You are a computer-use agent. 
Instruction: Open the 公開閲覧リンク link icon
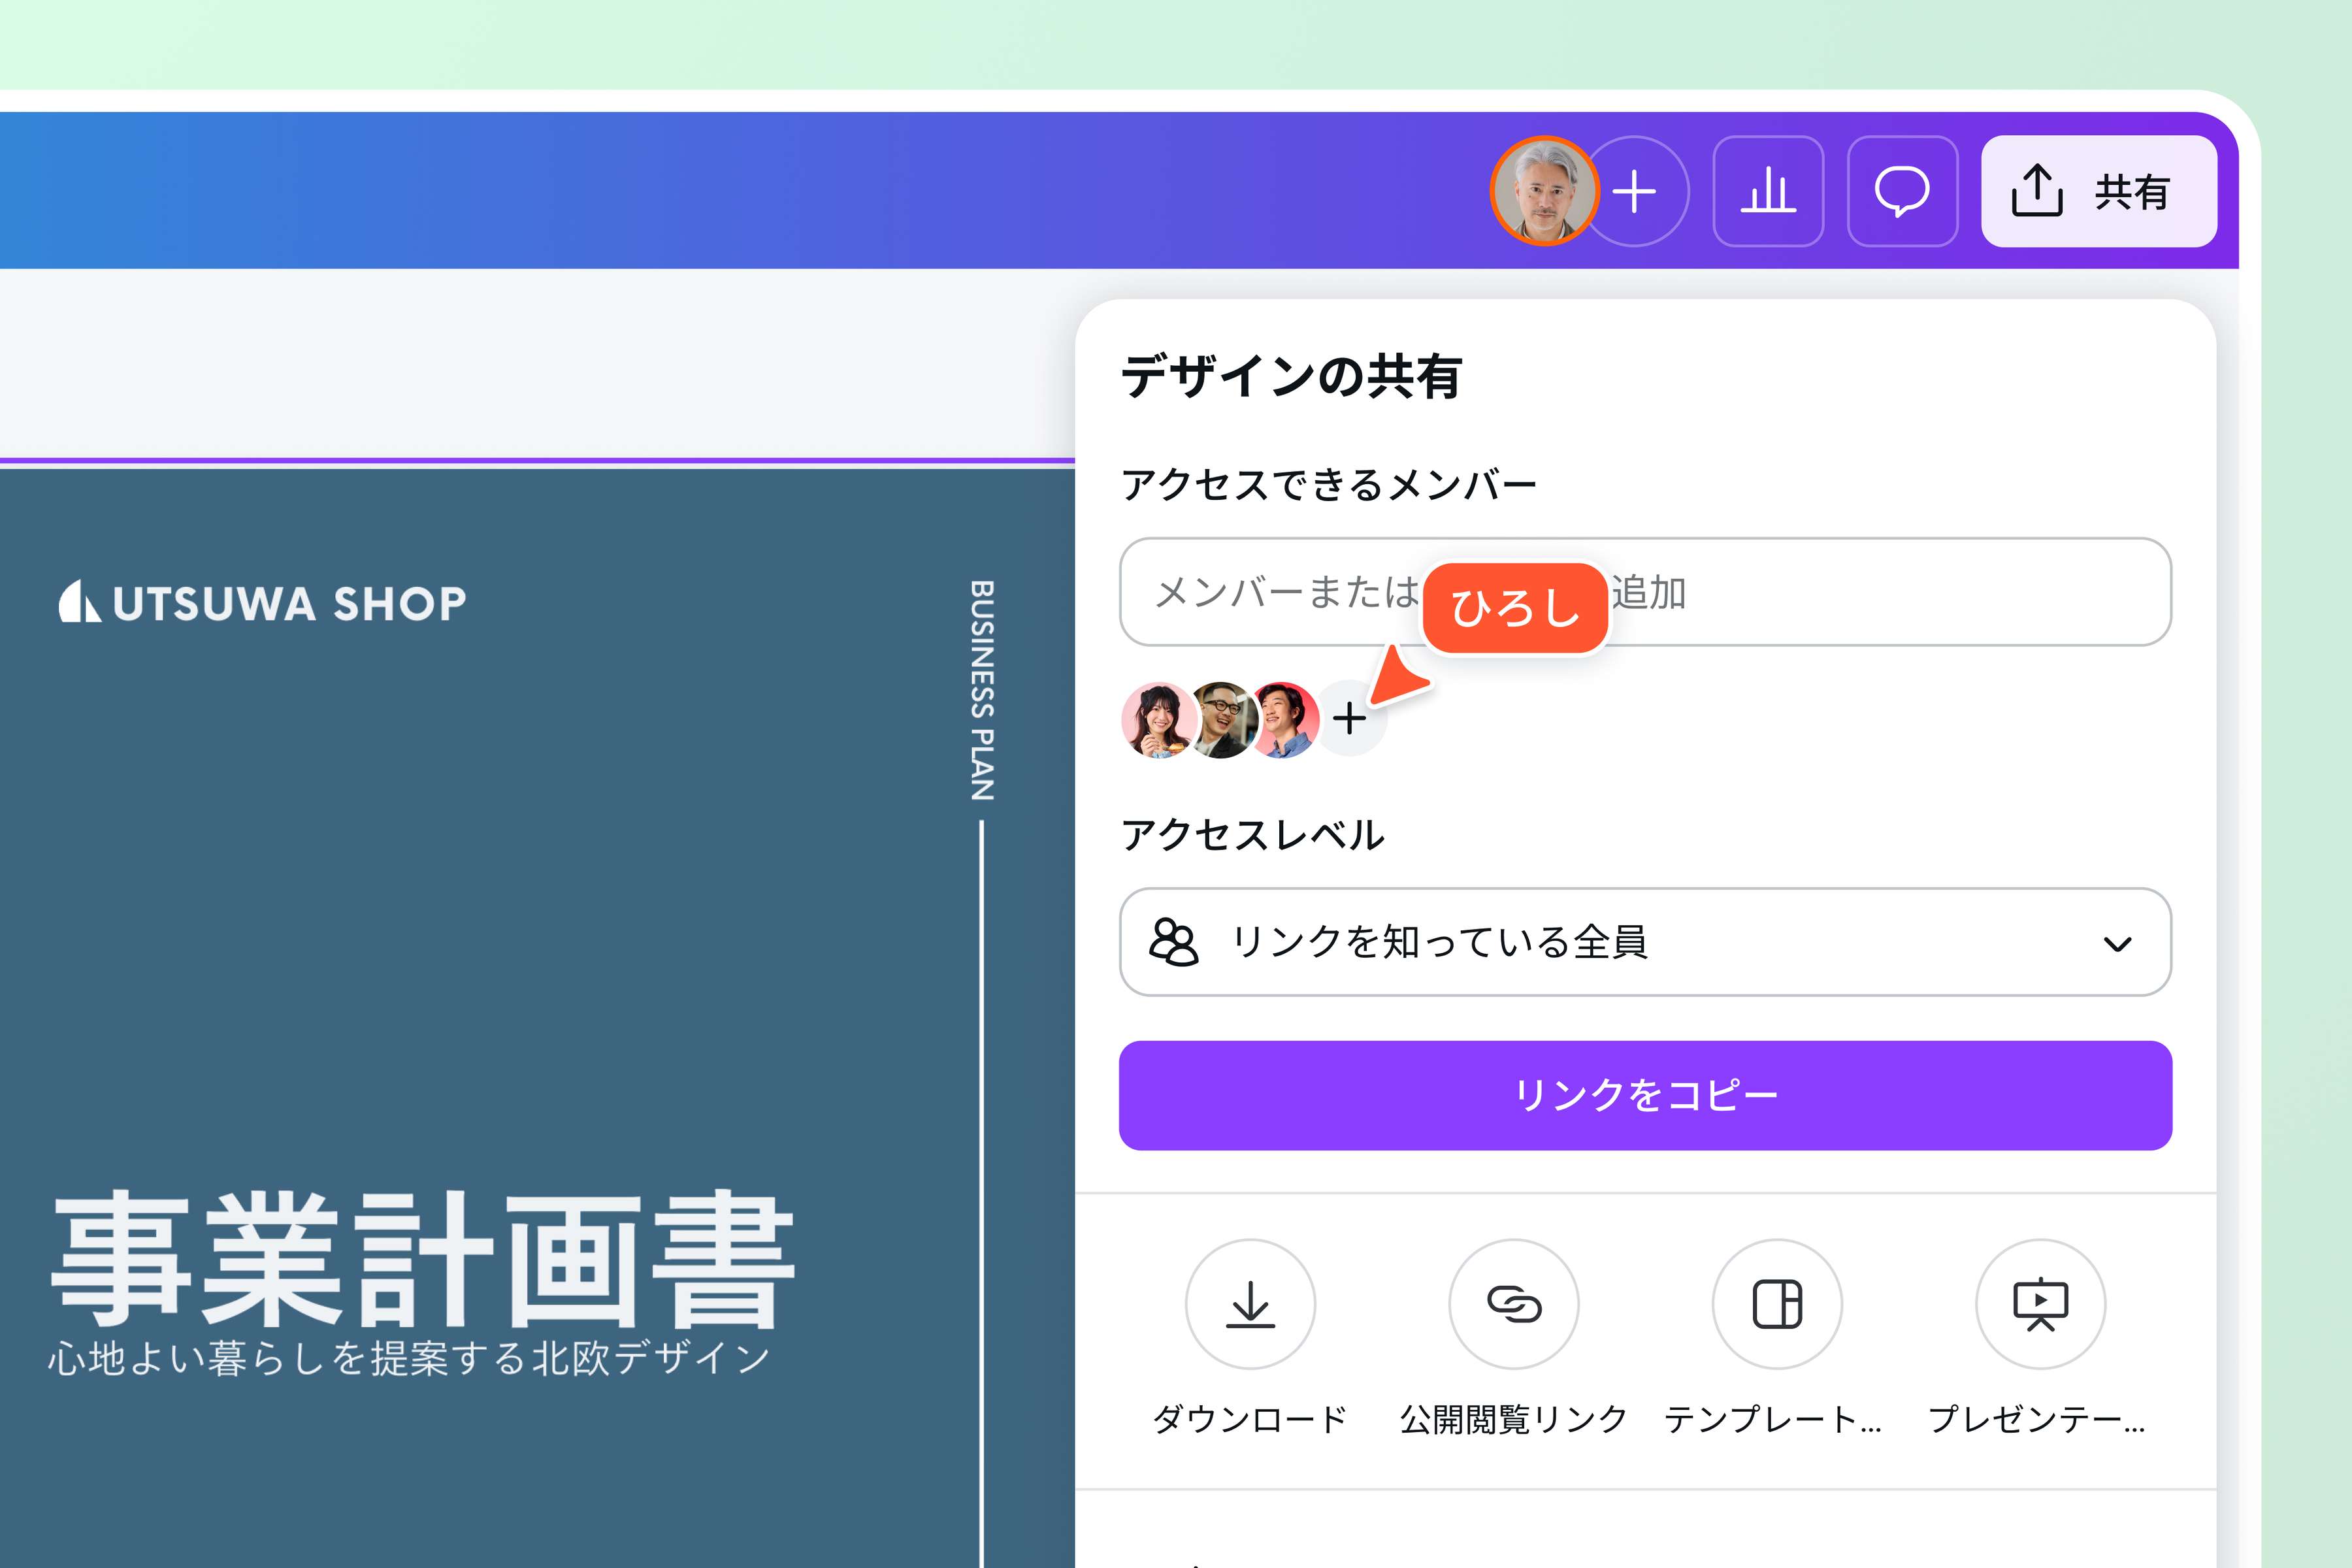1514,1304
